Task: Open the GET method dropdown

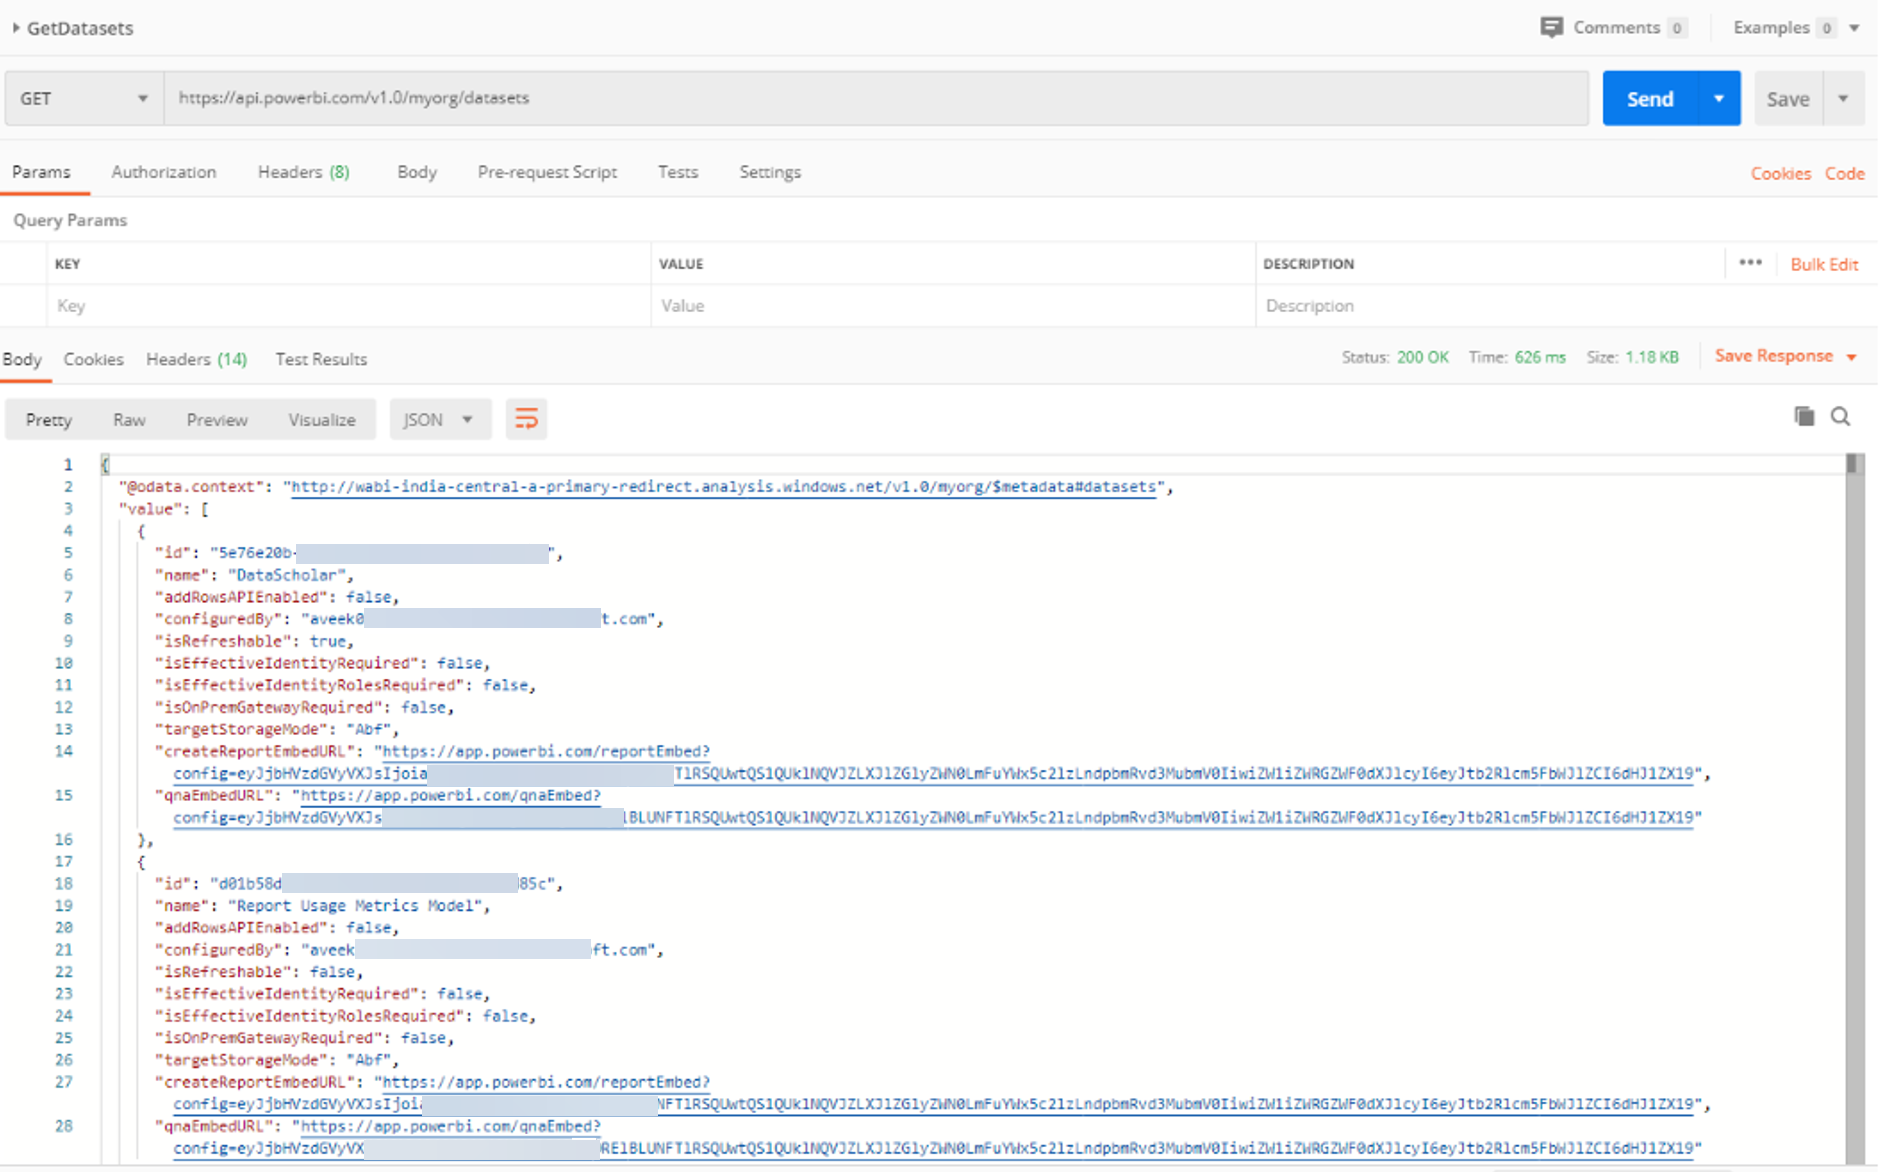Action: pos(84,98)
